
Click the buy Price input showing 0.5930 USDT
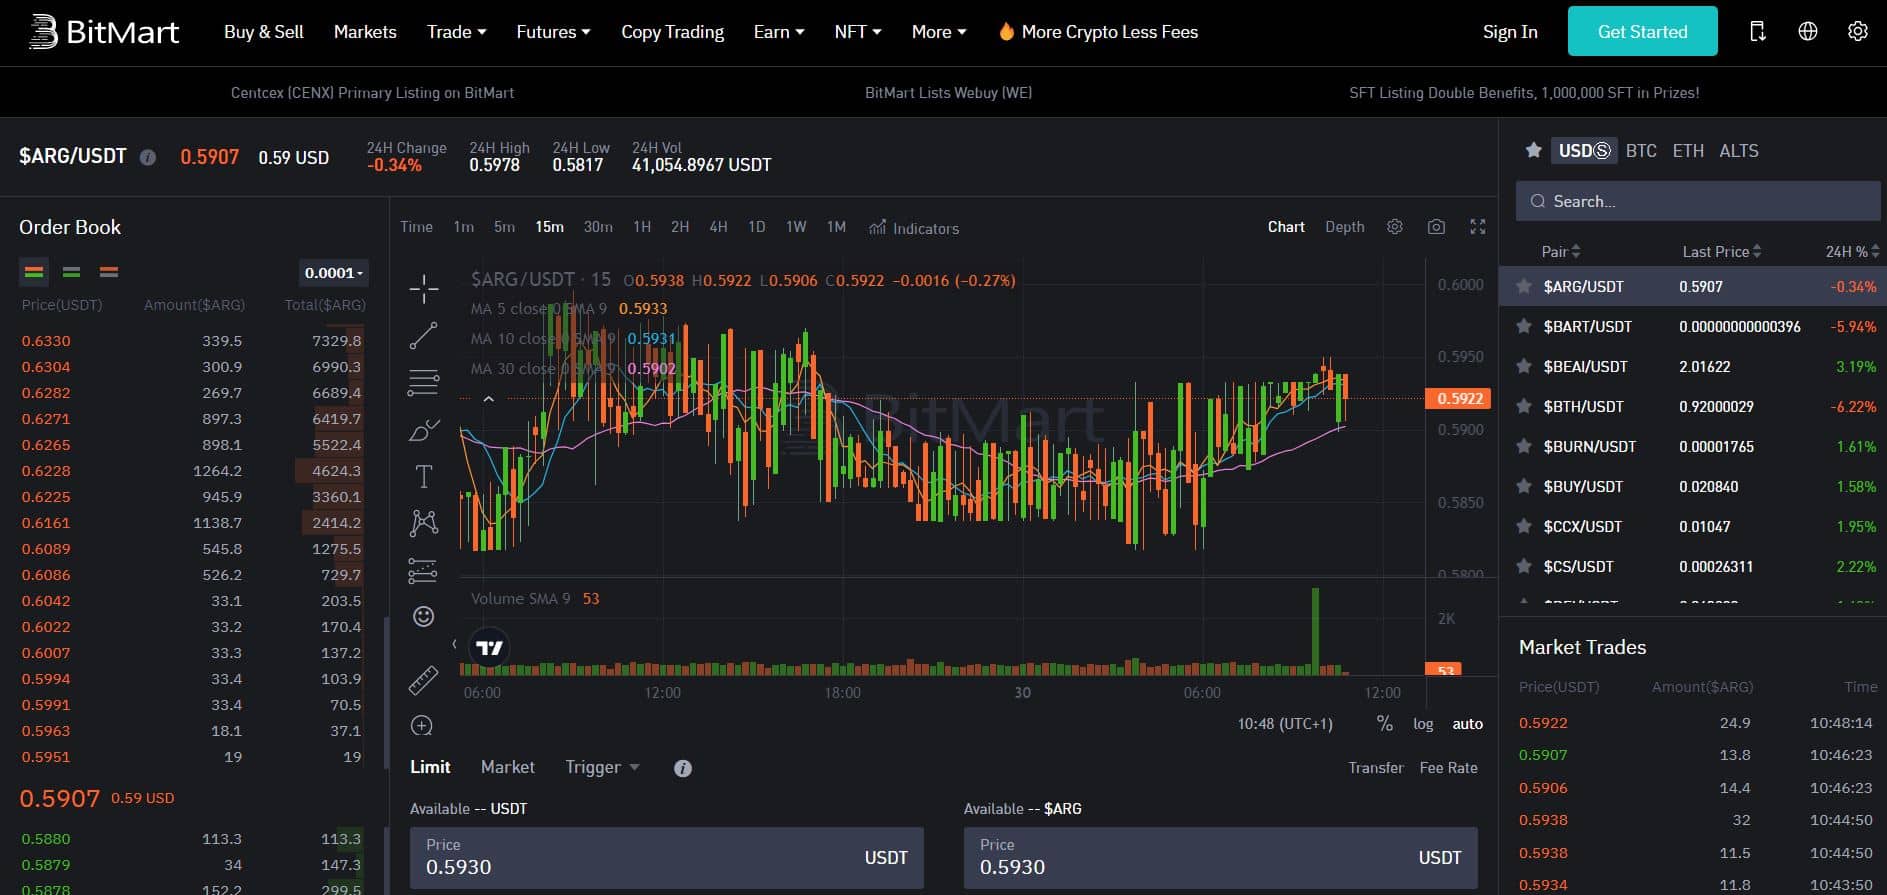pos(667,857)
